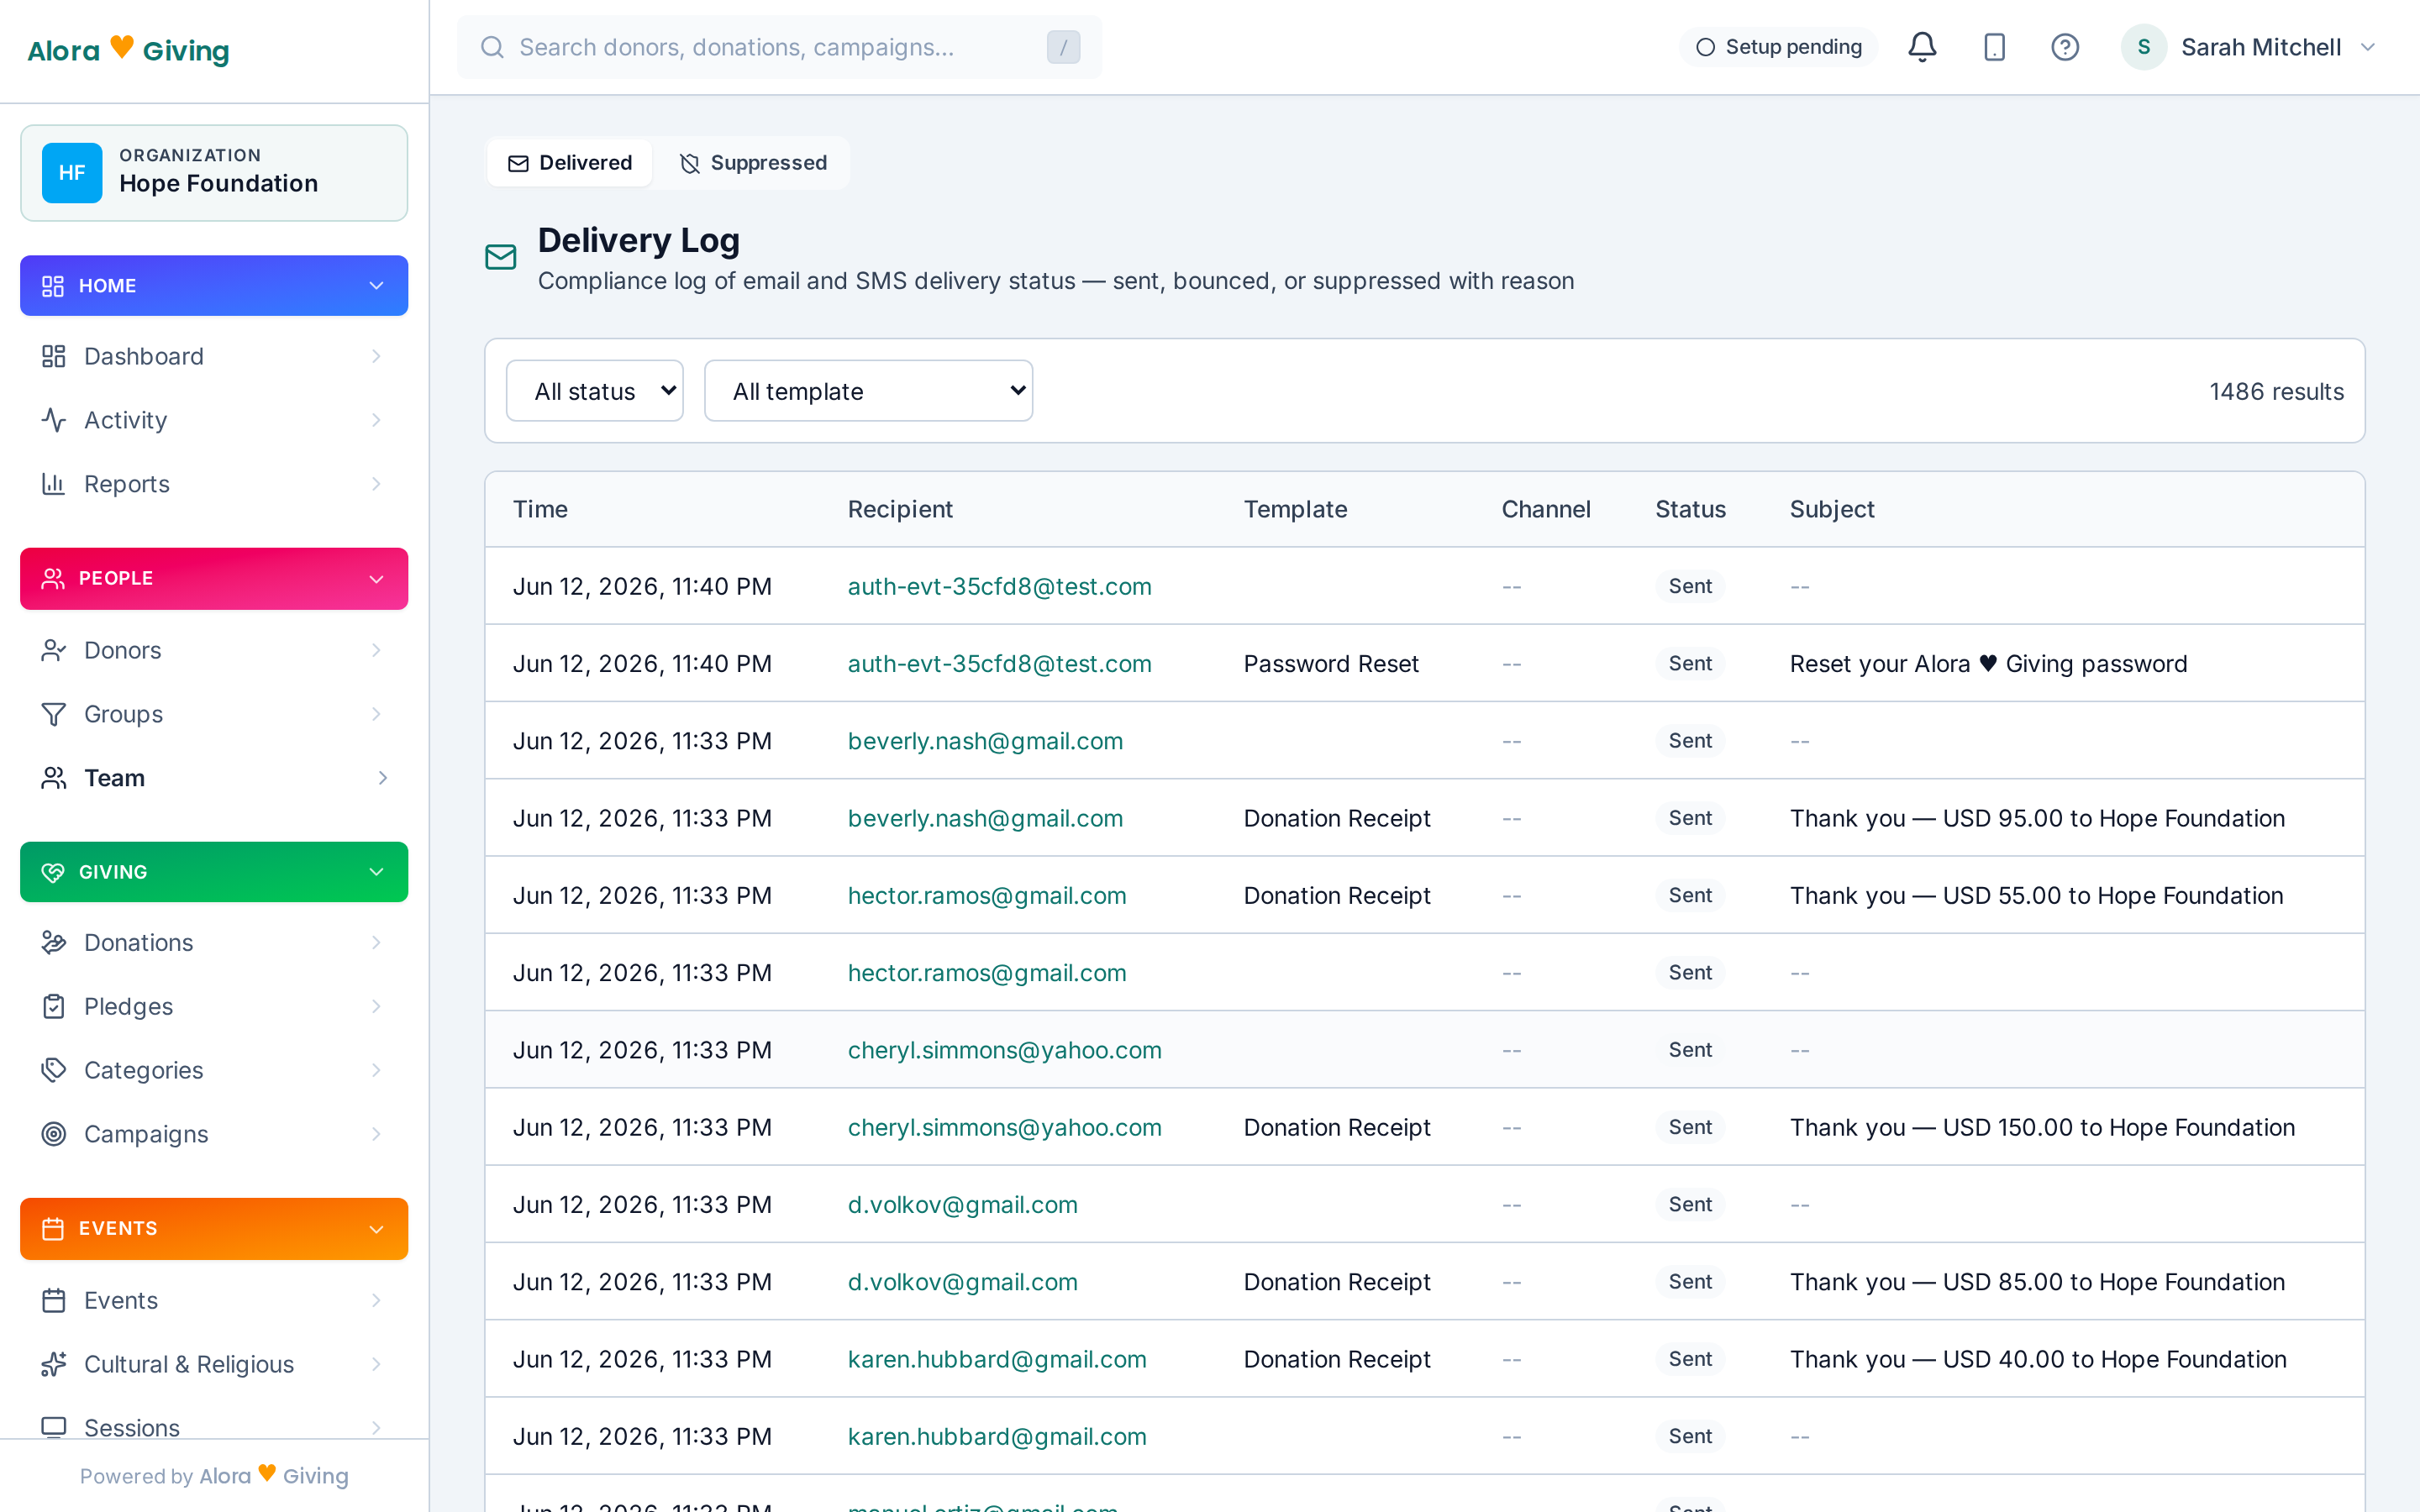Open beverly.nash@gmail.com on the Donation Receipt row
Viewport: 2420px width, 1512px height.
tap(985, 818)
